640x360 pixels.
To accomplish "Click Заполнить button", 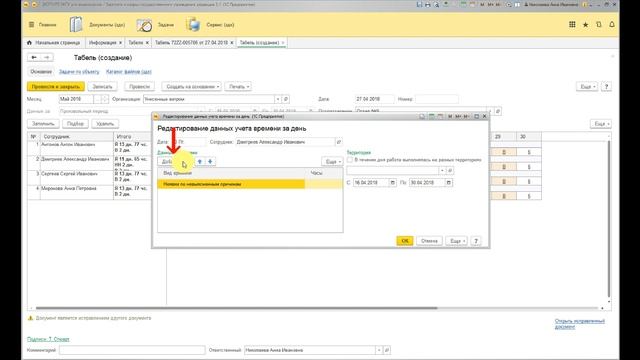I will [x=43, y=124].
